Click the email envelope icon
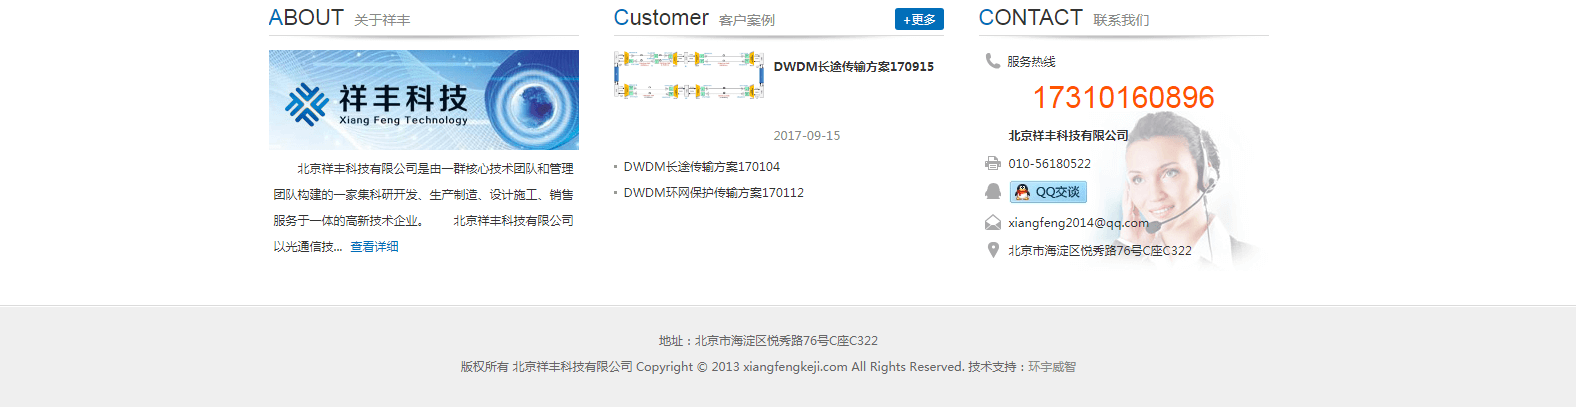Viewport: 1576px width, 407px height. [x=992, y=222]
